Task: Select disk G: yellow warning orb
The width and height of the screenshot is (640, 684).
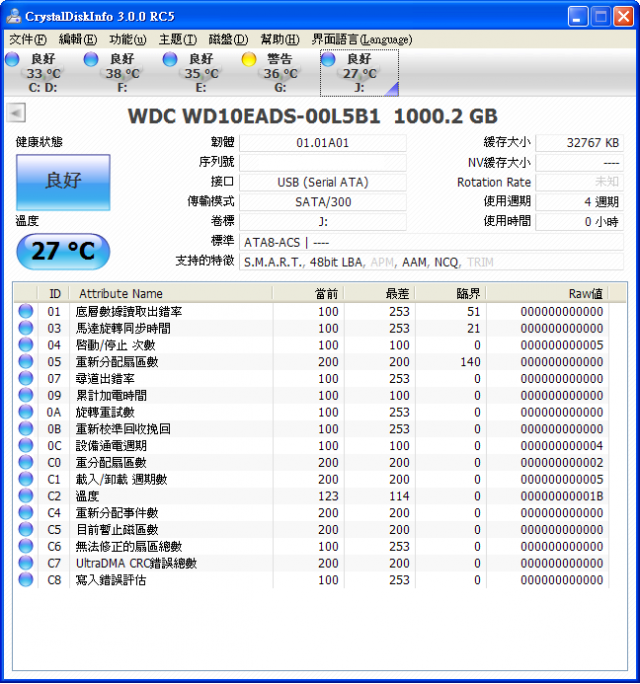Action: pos(249,59)
